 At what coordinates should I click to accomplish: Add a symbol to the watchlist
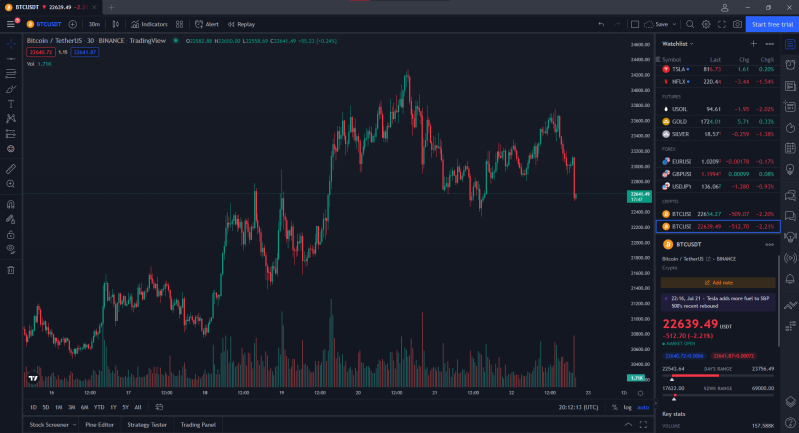click(754, 44)
